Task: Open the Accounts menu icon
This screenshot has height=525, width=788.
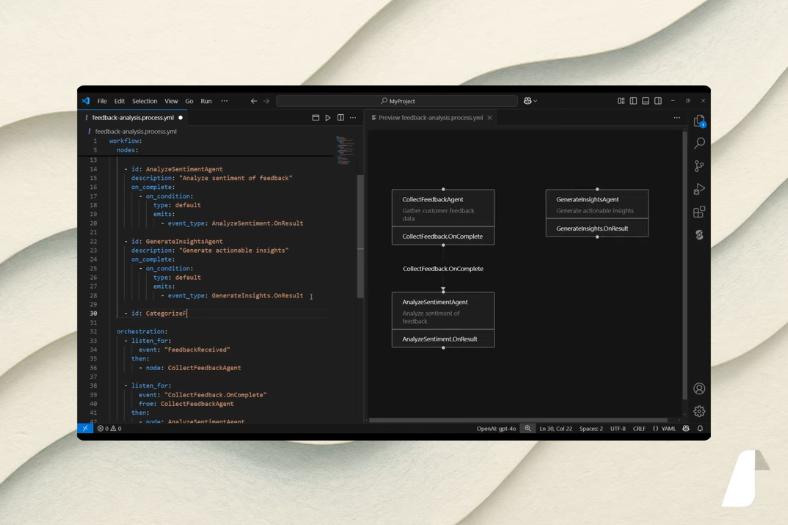Action: (x=699, y=389)
